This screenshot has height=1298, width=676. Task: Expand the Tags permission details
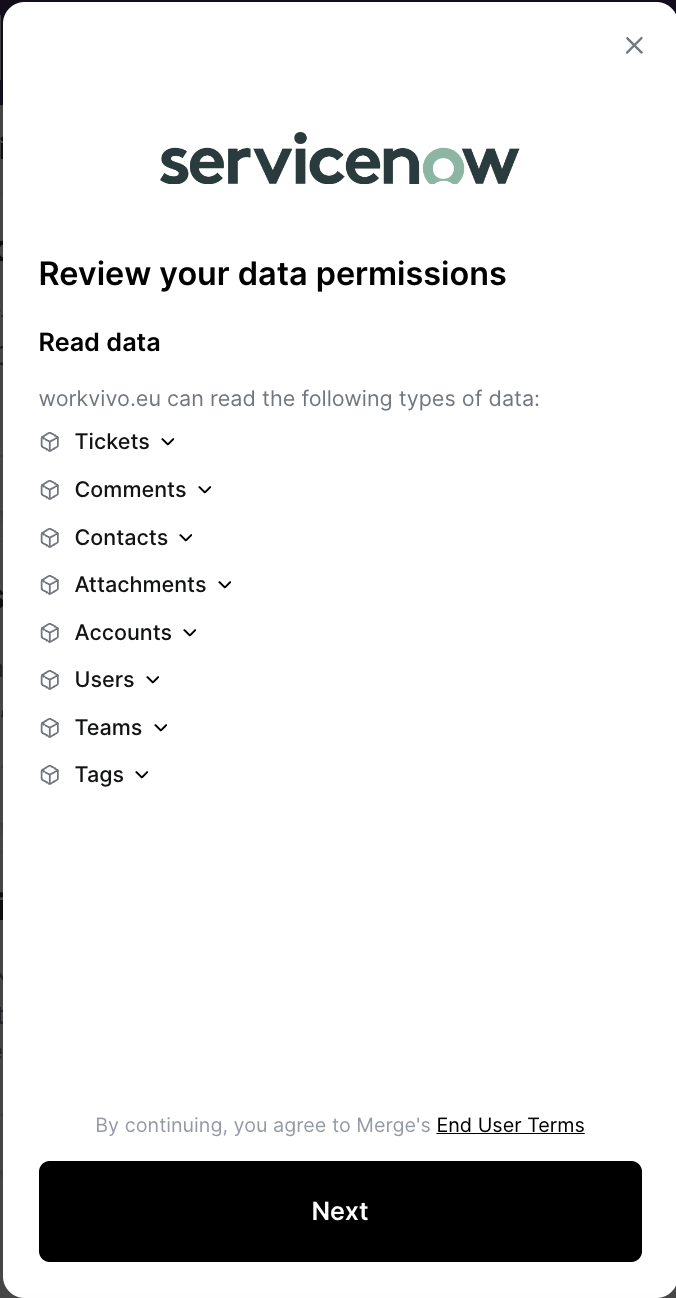tap(141, 774)
